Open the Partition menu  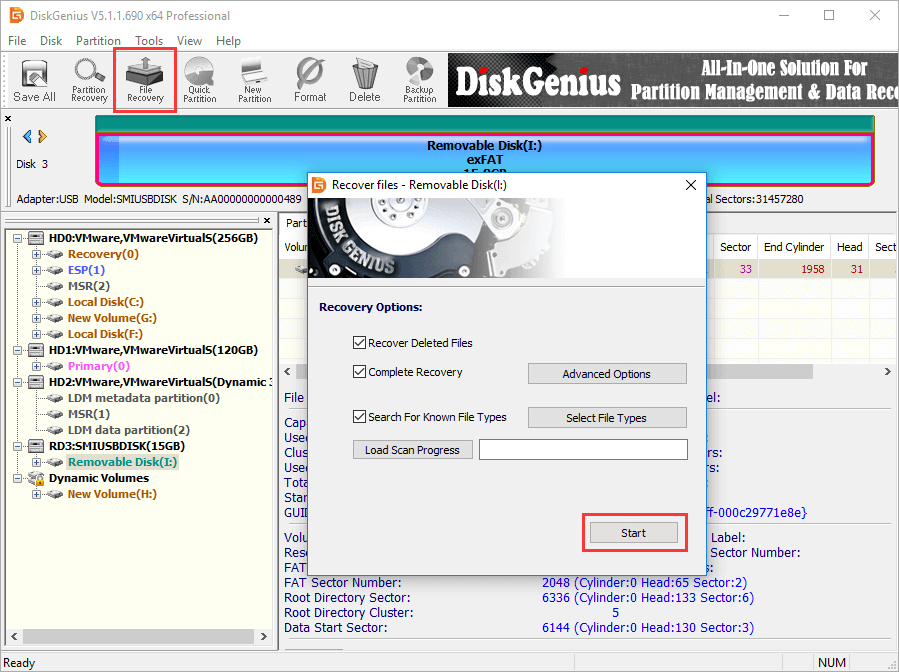(x=98, y=41)
